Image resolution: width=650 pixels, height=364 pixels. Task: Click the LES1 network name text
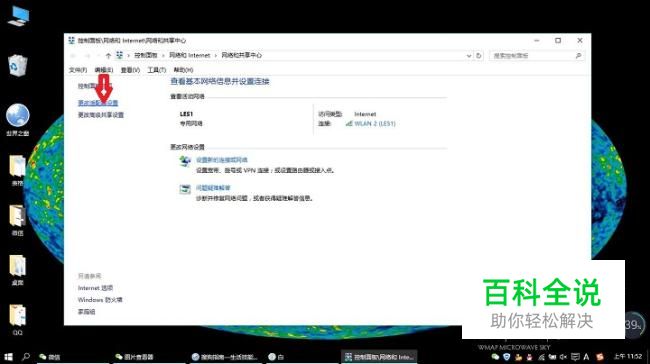[186, 114]
